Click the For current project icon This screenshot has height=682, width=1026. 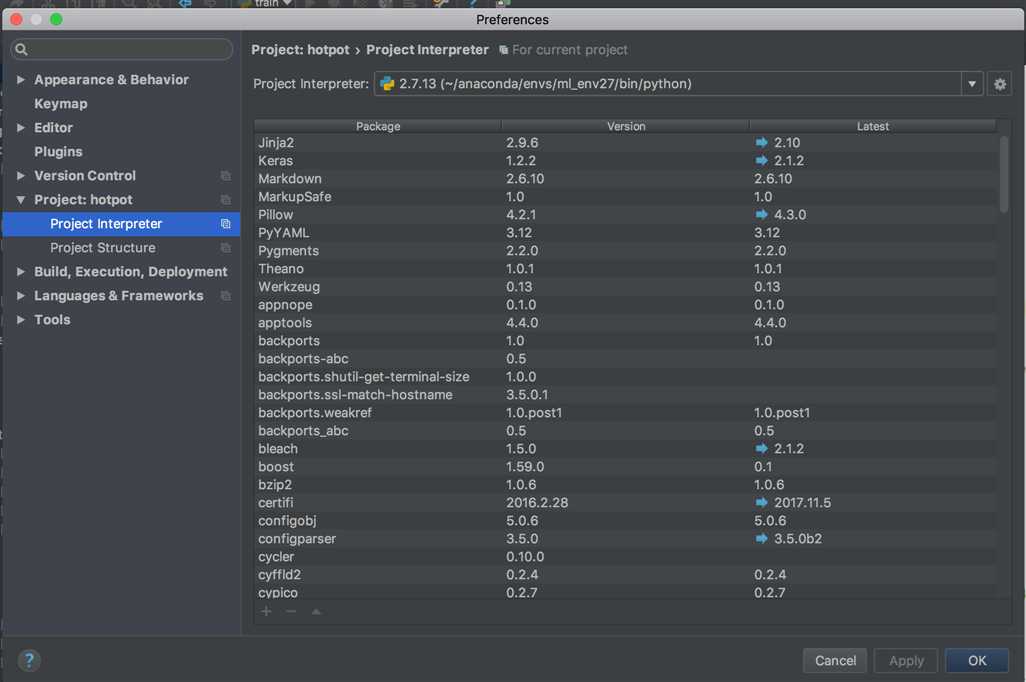coord(503,50)
